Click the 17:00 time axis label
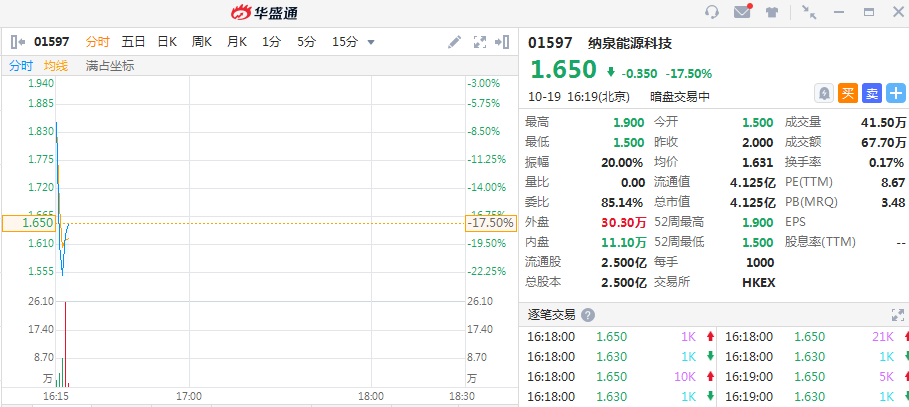The height and width of the screenshot is (407, 909). click(188, 397)
